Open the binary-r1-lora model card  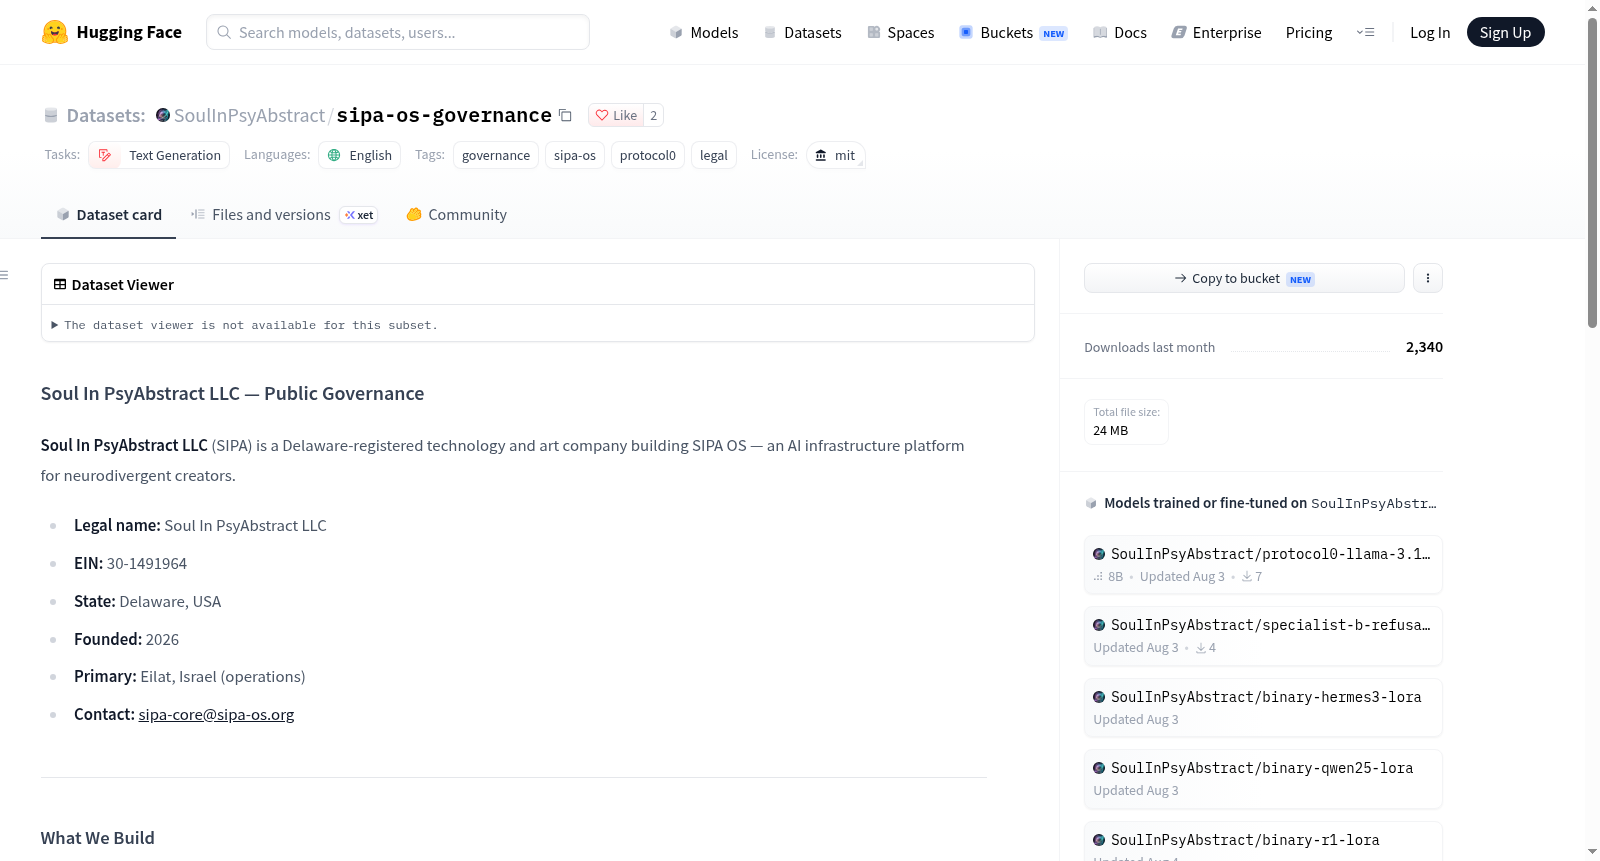[x=1263, y=842]
